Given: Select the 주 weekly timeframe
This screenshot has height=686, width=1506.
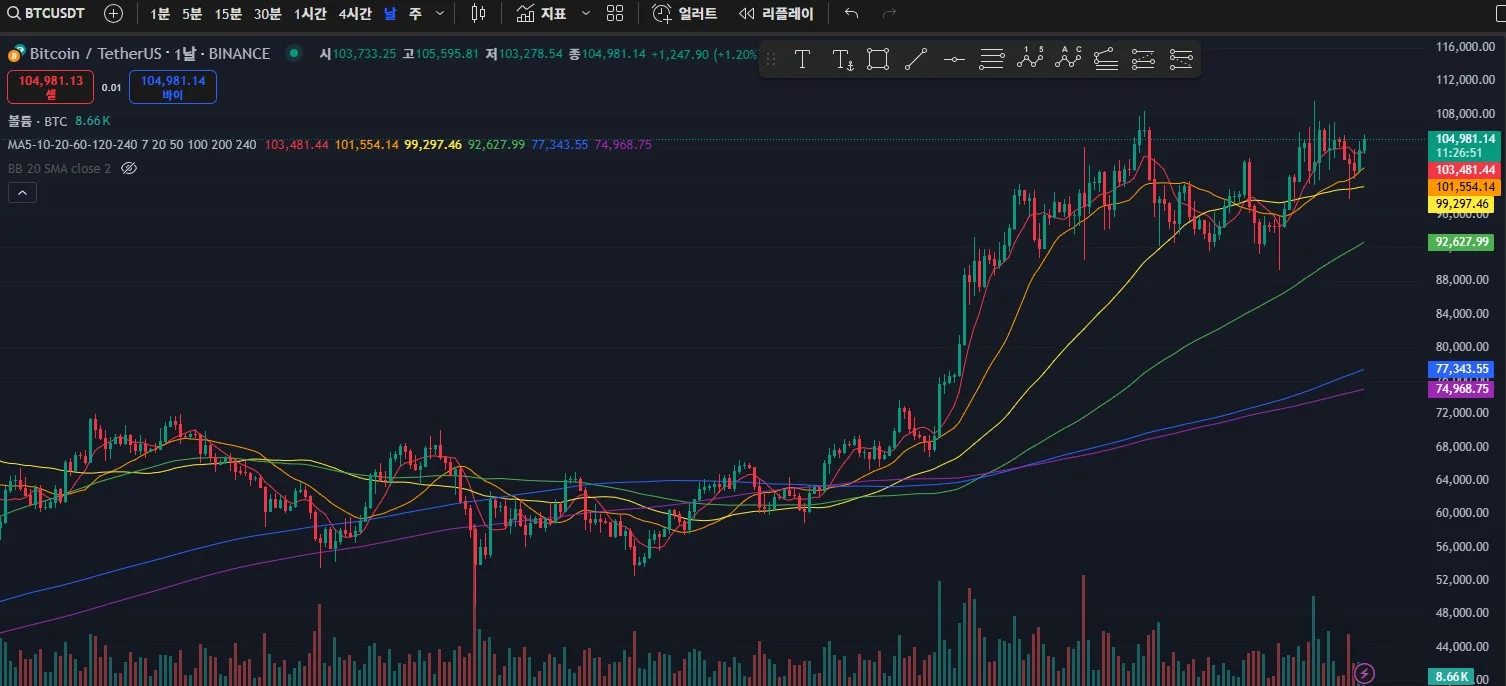Looking at the screenshot, I should click(415, 14).
